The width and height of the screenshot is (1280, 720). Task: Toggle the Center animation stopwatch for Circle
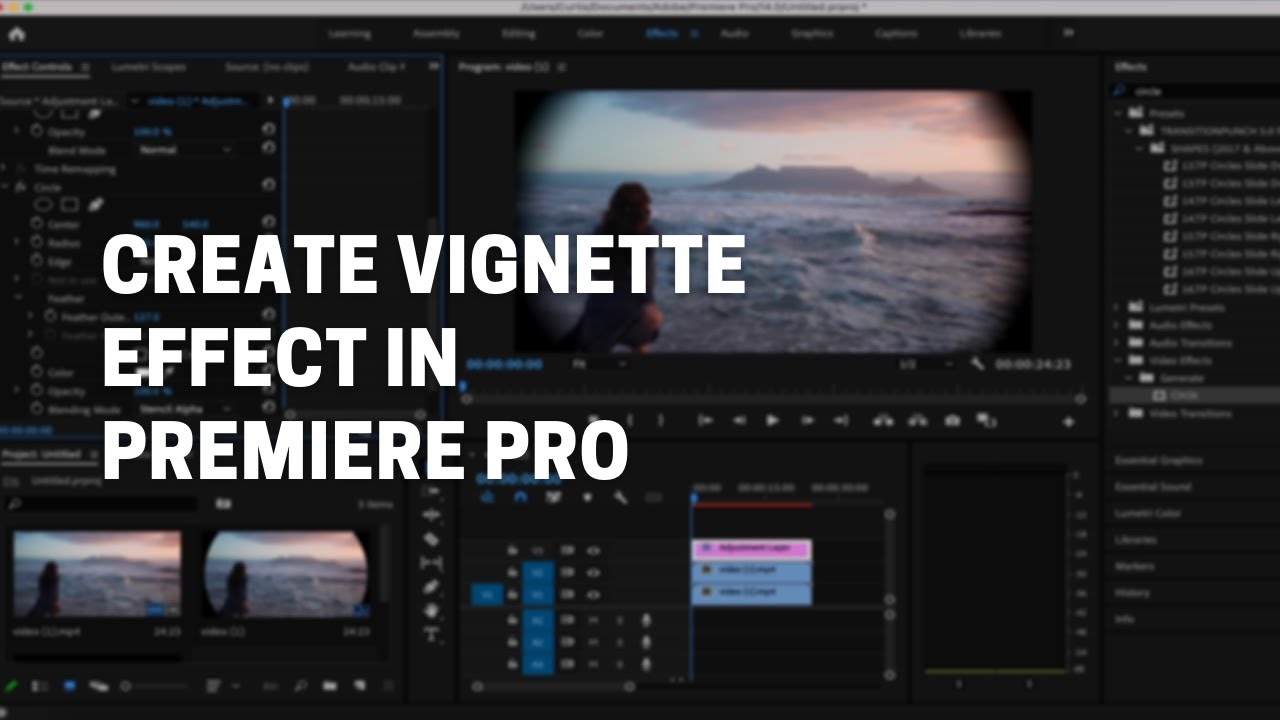[x=38, y=223]
